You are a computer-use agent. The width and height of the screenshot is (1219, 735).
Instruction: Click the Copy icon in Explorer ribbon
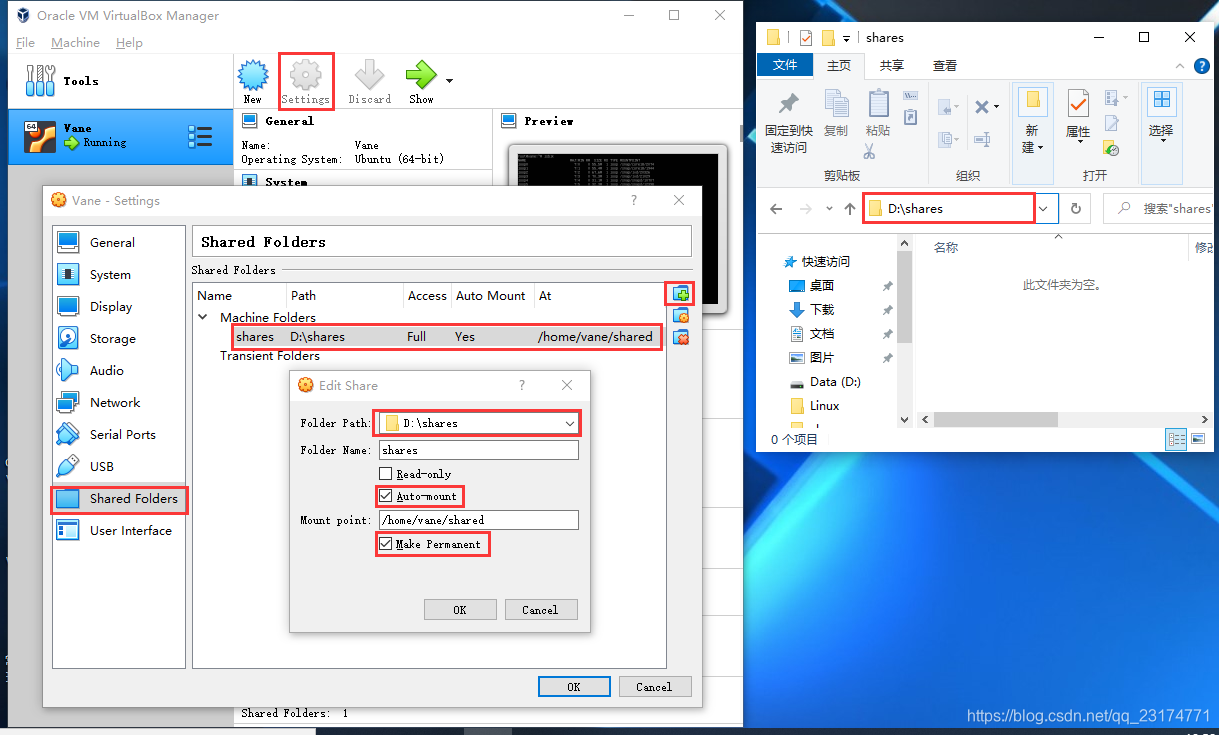[835, 104]
